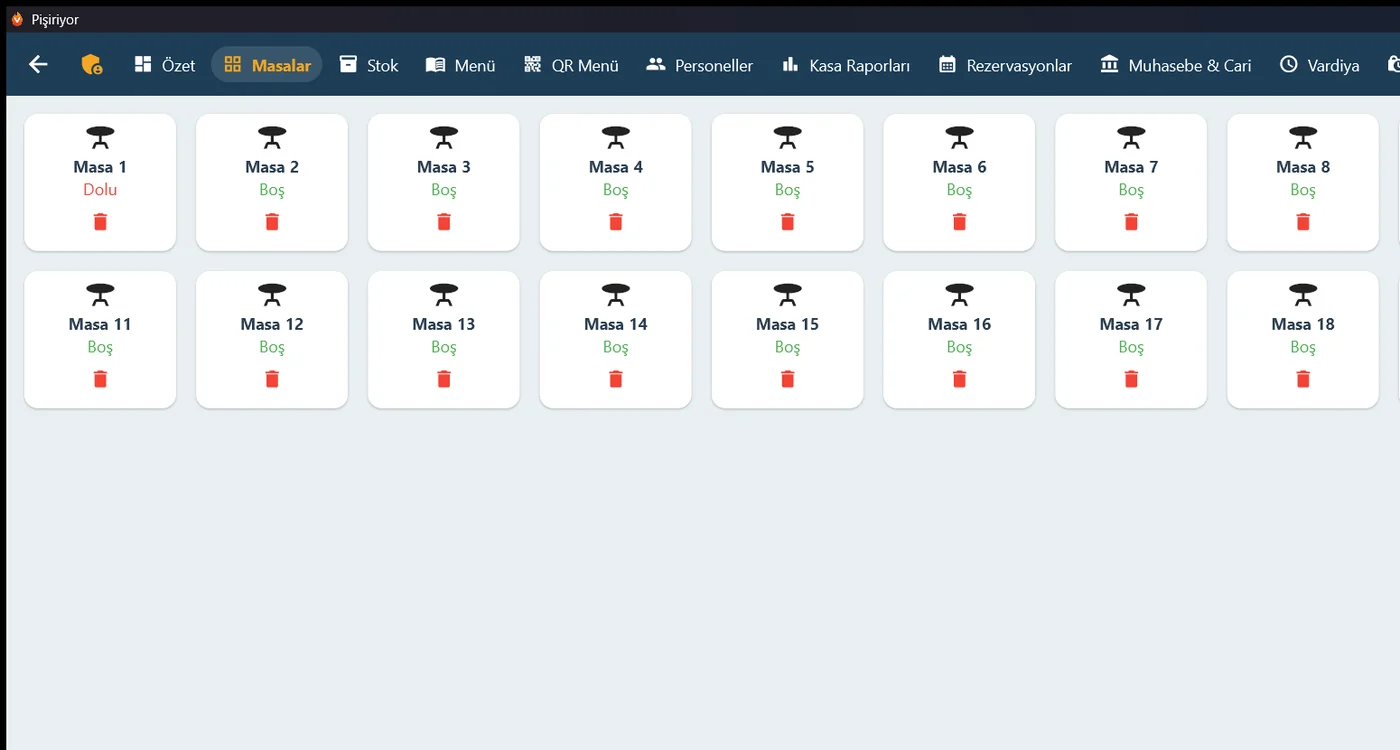This screenshot has width=1400, height=750.
Task: Open the Personeller tab
Action: click(x=700, y=65)
